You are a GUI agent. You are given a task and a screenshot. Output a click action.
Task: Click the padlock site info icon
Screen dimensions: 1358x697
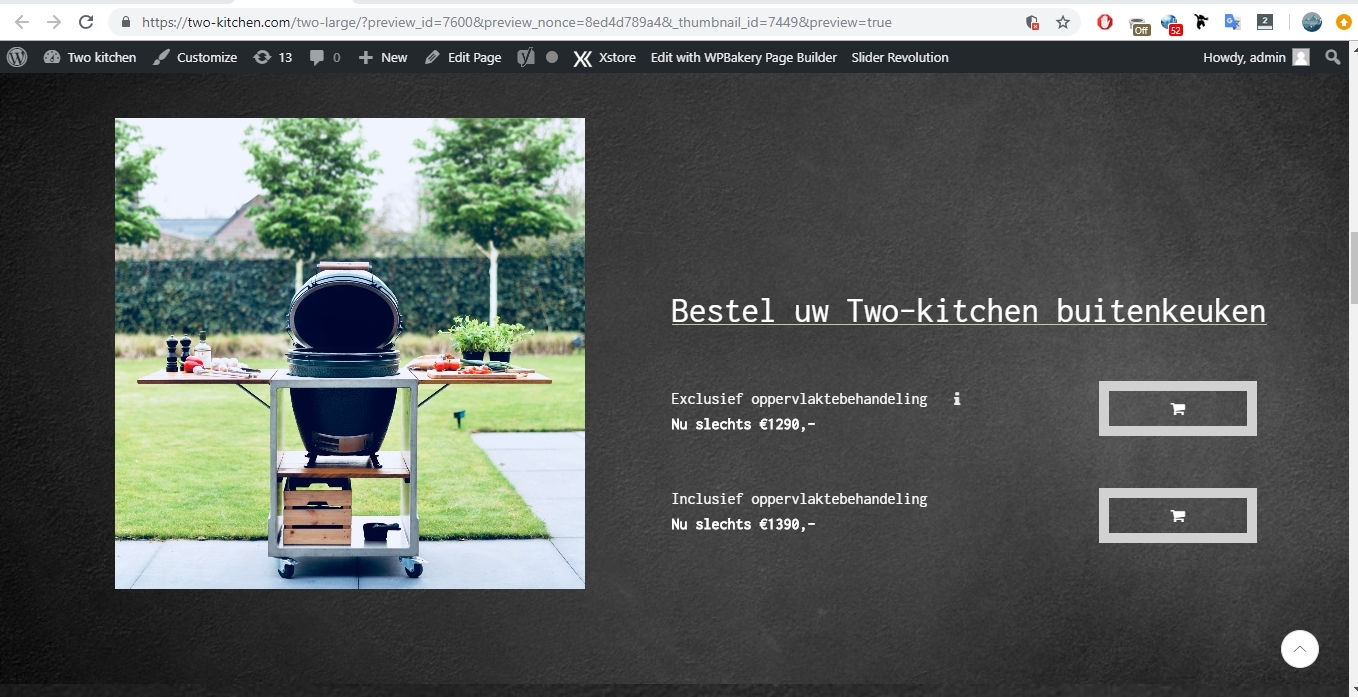[126, 22]
